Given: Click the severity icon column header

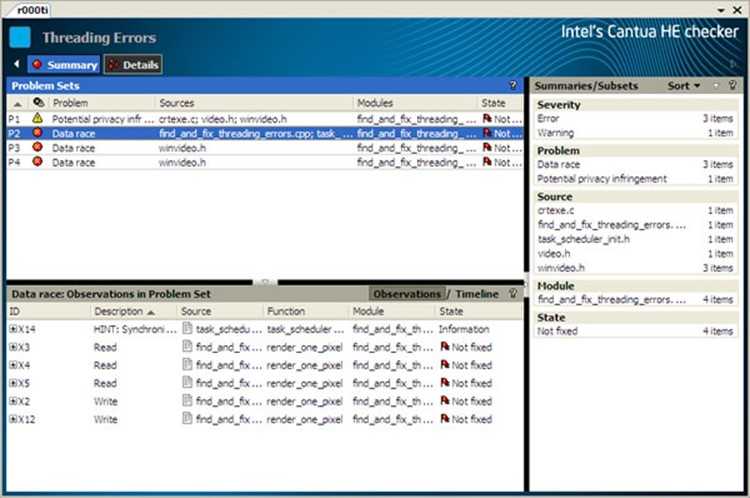Looking at the screenshot, I should point(39,102).
